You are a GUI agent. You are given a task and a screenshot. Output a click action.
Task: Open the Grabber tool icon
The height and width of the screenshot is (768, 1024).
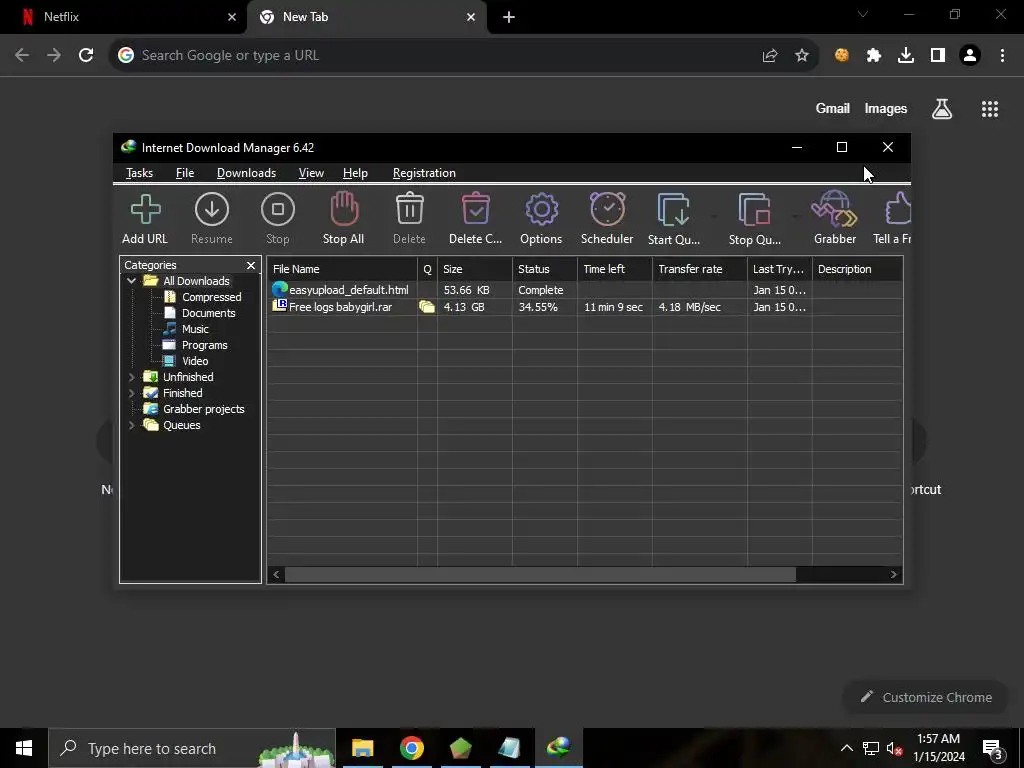[x=835, y=219]
